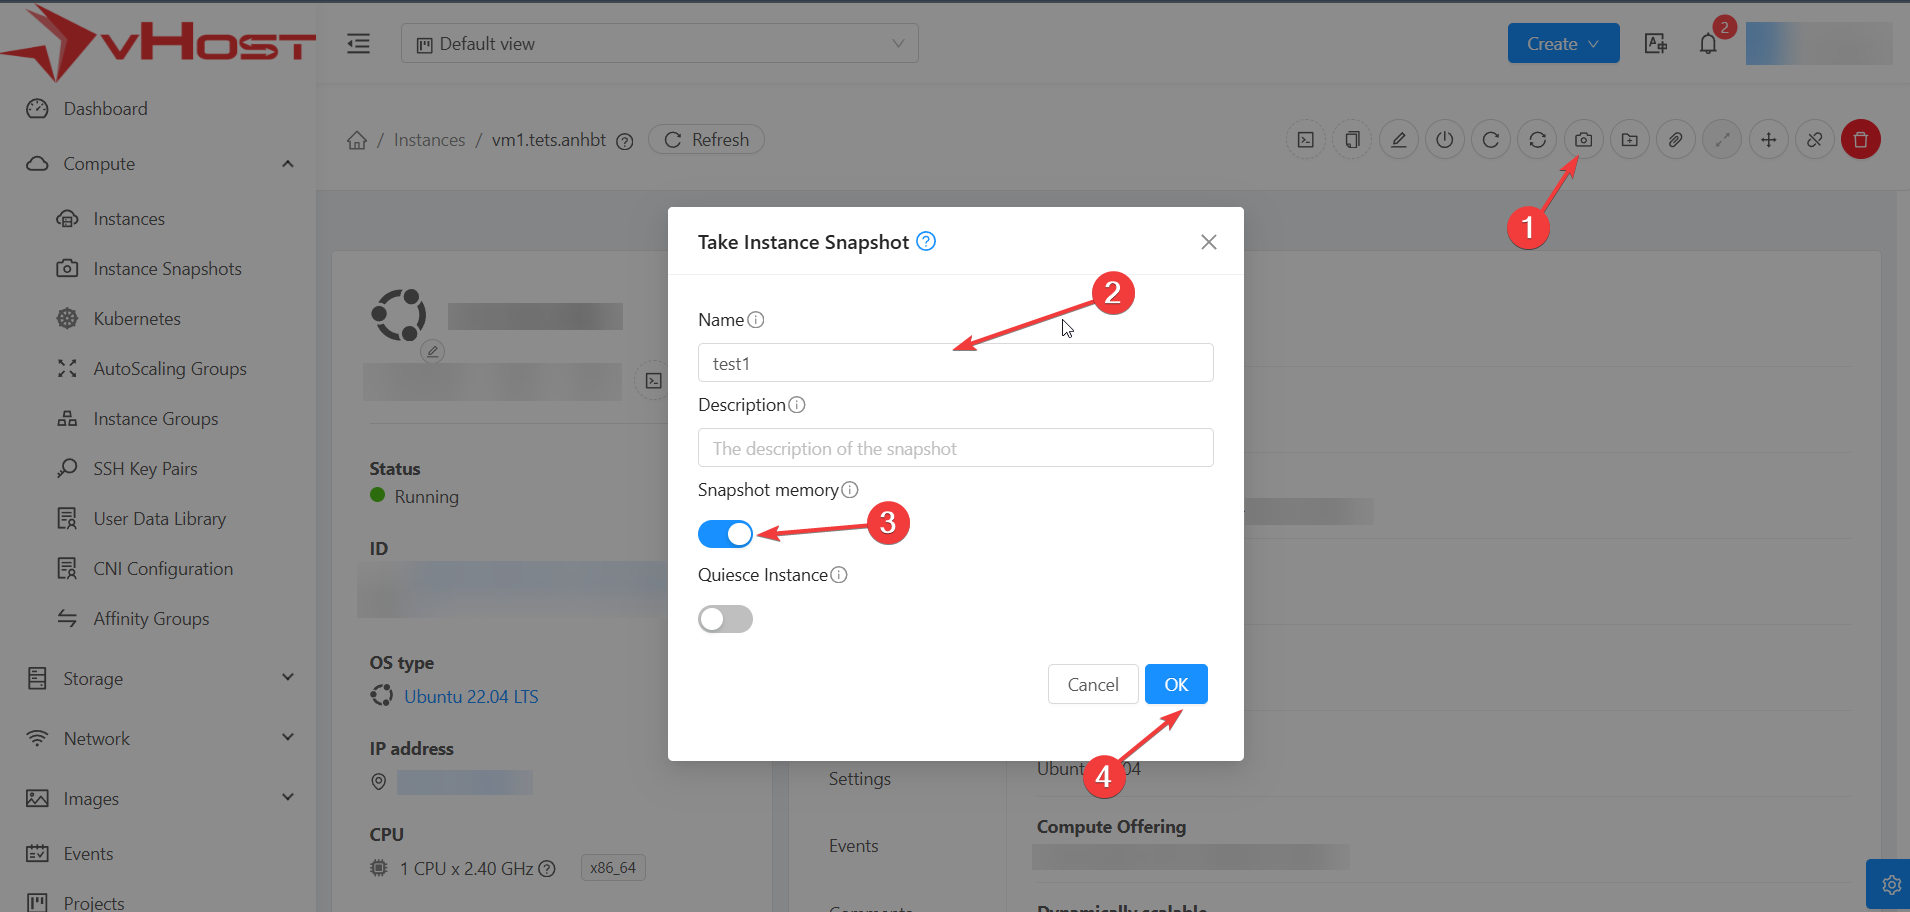Screen dimensions: 1910x912
Task: Click the pencil edit instance icon
Action: pyautogui.click(x=1398, y=140)
